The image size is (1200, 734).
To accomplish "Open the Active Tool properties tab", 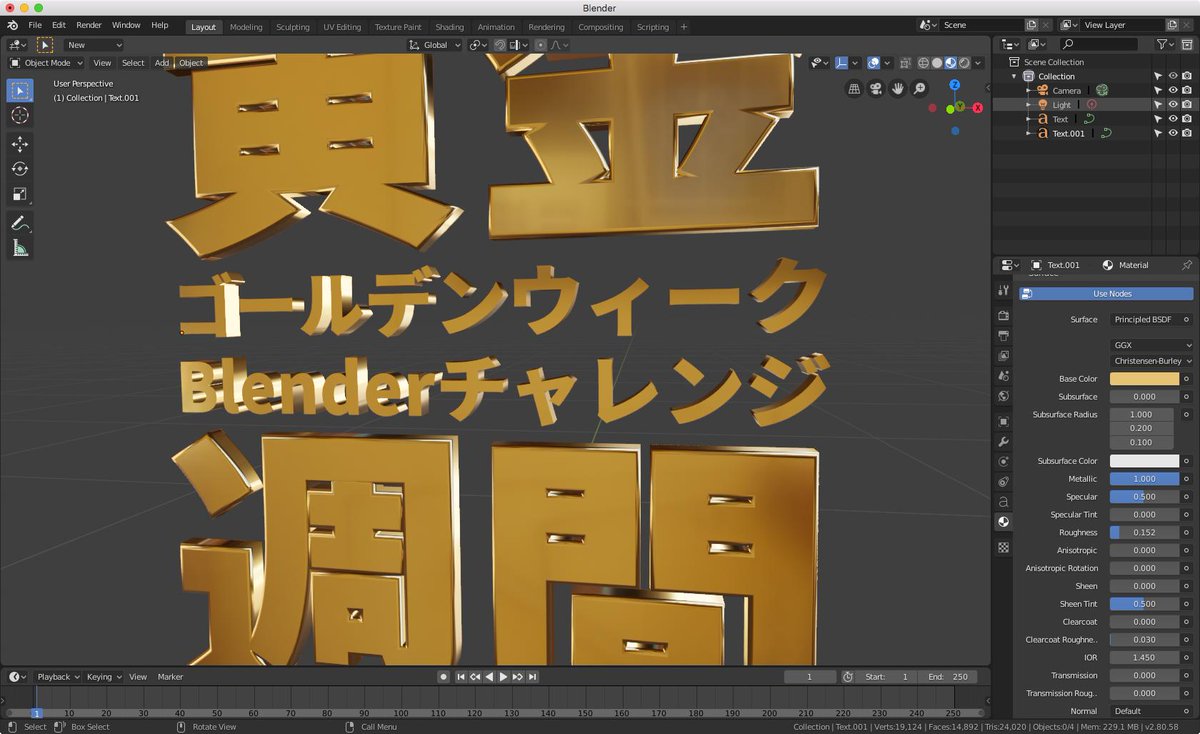I will click(1004, 290).
